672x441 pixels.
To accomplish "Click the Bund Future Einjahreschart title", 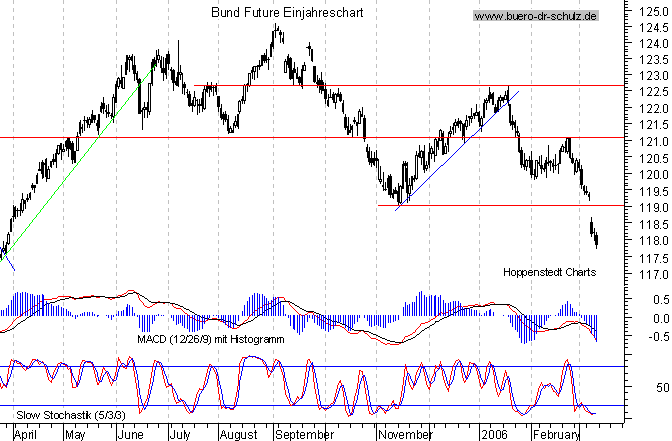I will coord(288,14).
